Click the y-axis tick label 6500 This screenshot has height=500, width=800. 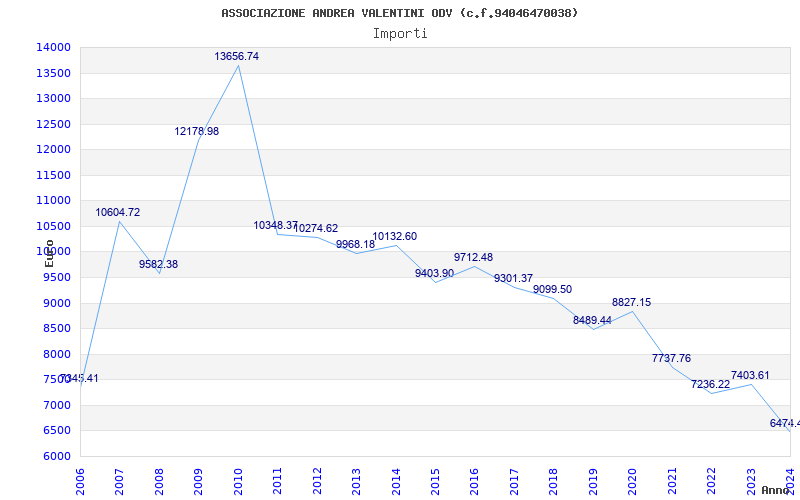tap(56, 431)
